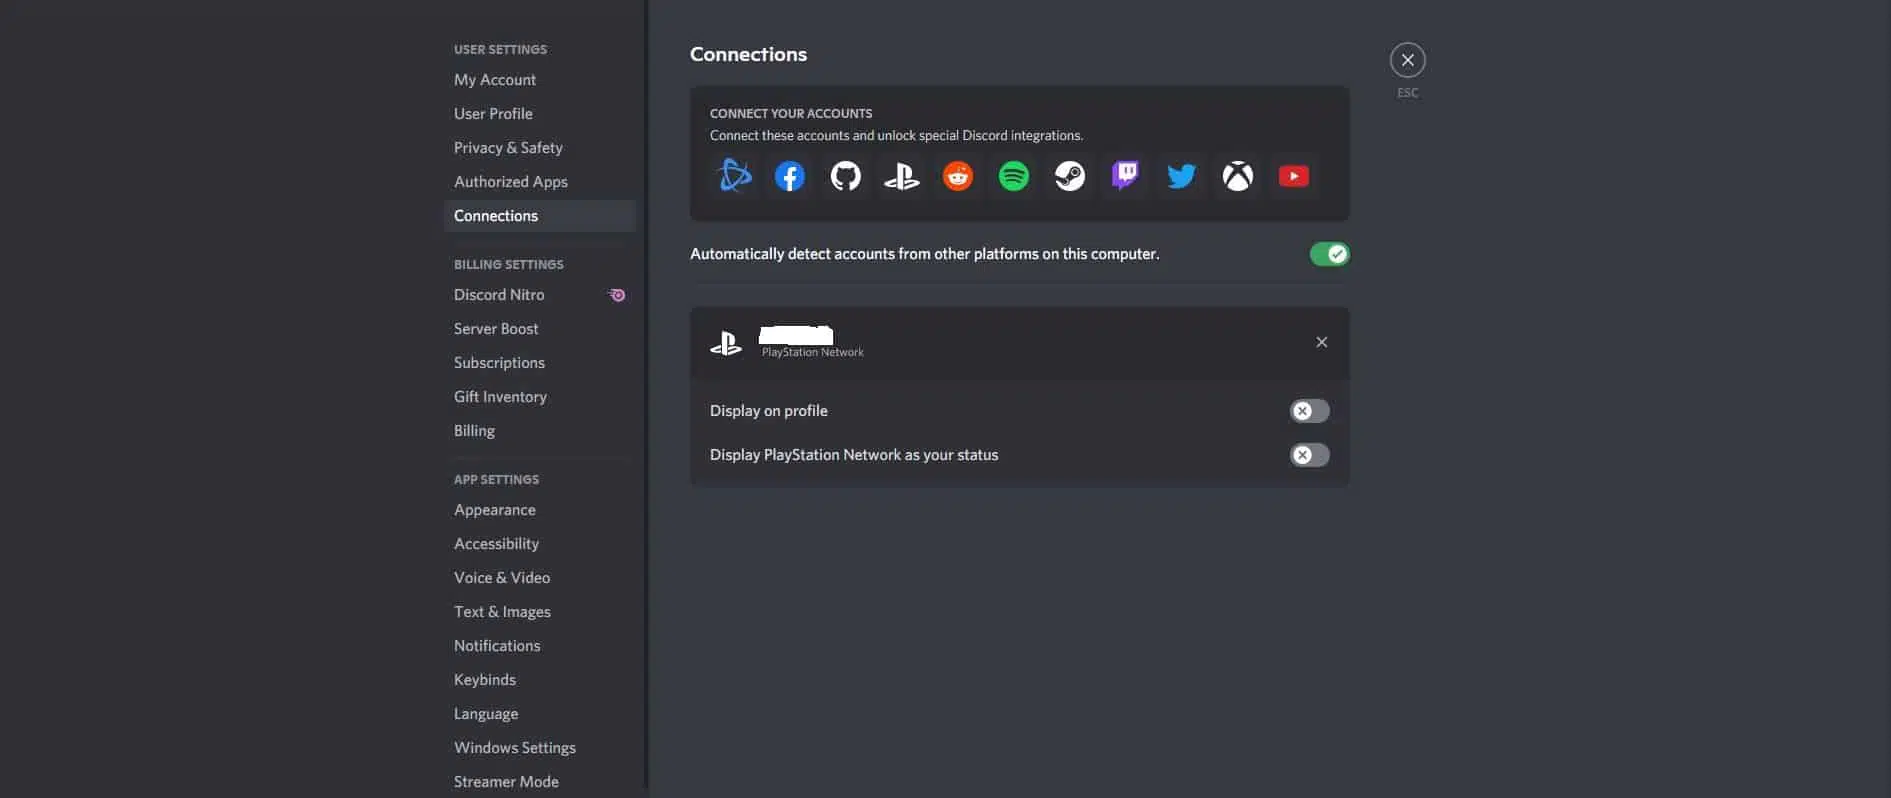Screen dimensions: 1891x798
Task: Open Discord Nitro billing page
Action: coord(540,295)
